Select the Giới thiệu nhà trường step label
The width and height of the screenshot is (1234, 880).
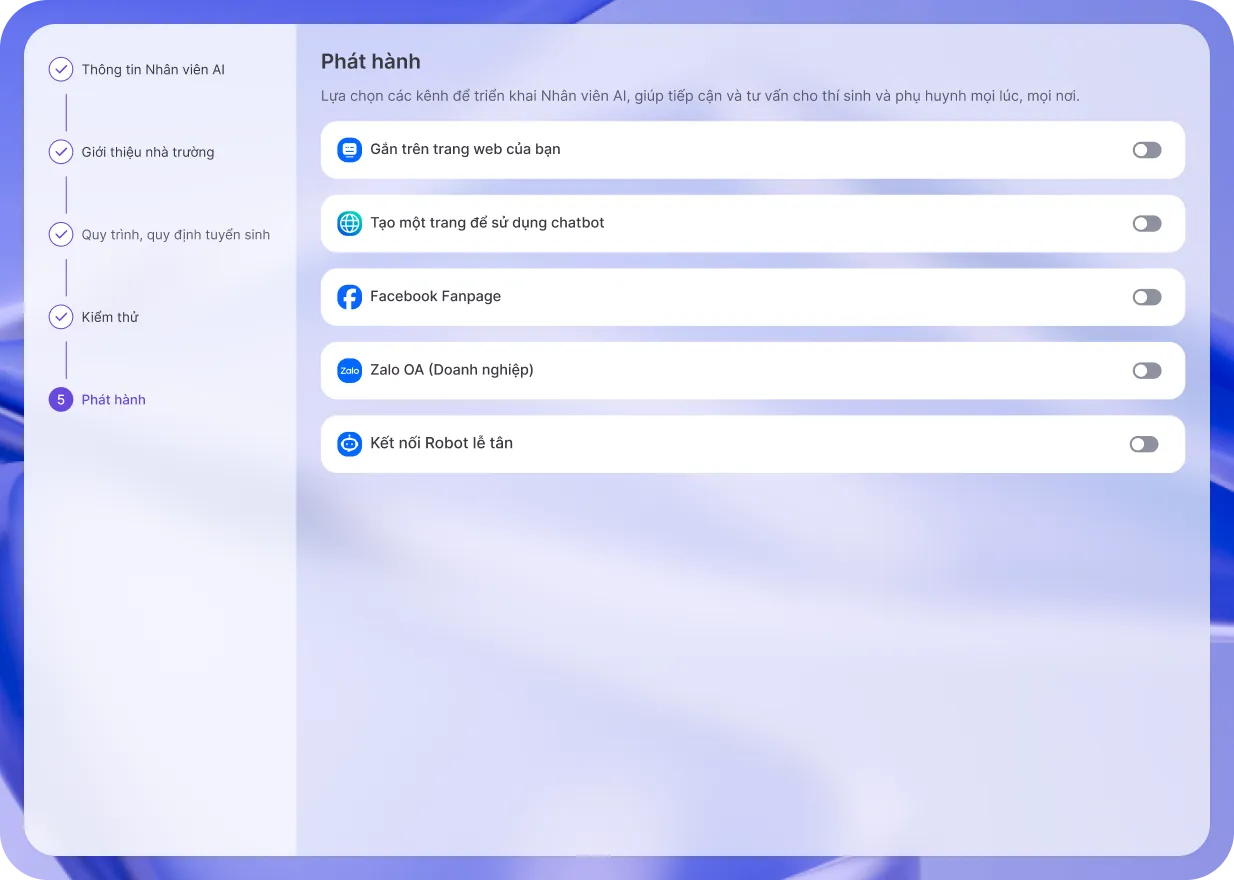[x=148, y=152]
